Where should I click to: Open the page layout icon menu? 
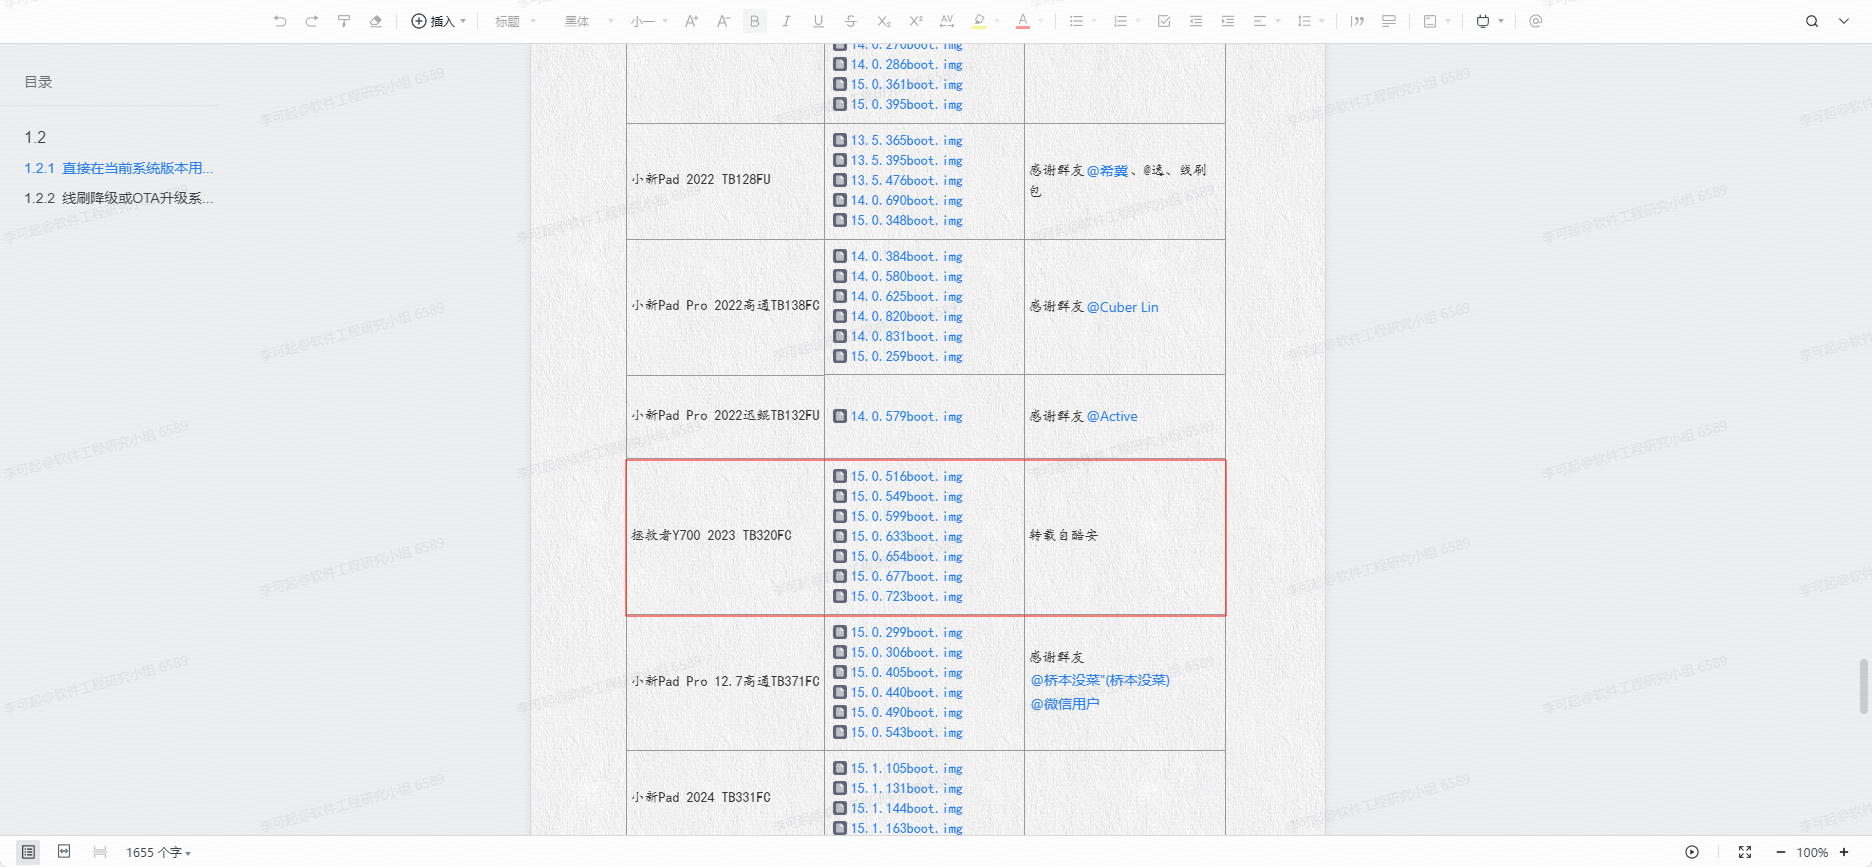[x=1436, y=21]
